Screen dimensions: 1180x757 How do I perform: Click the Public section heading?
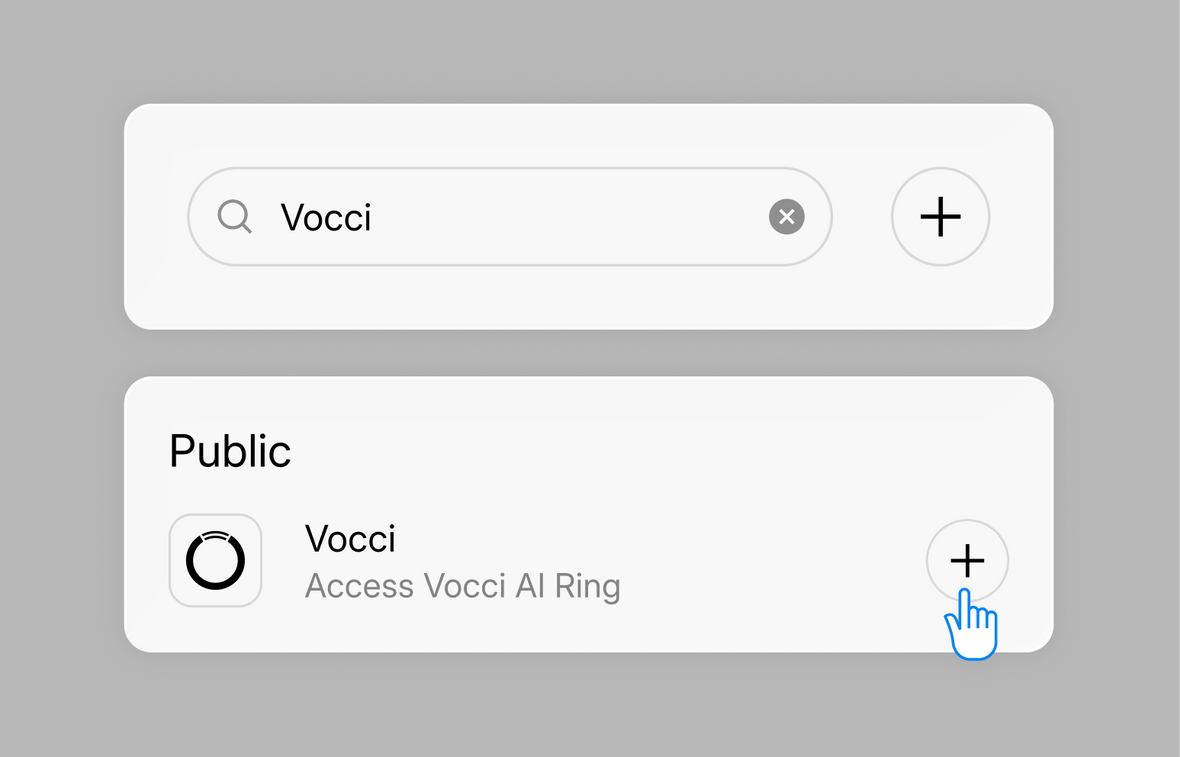click(230, 451)
